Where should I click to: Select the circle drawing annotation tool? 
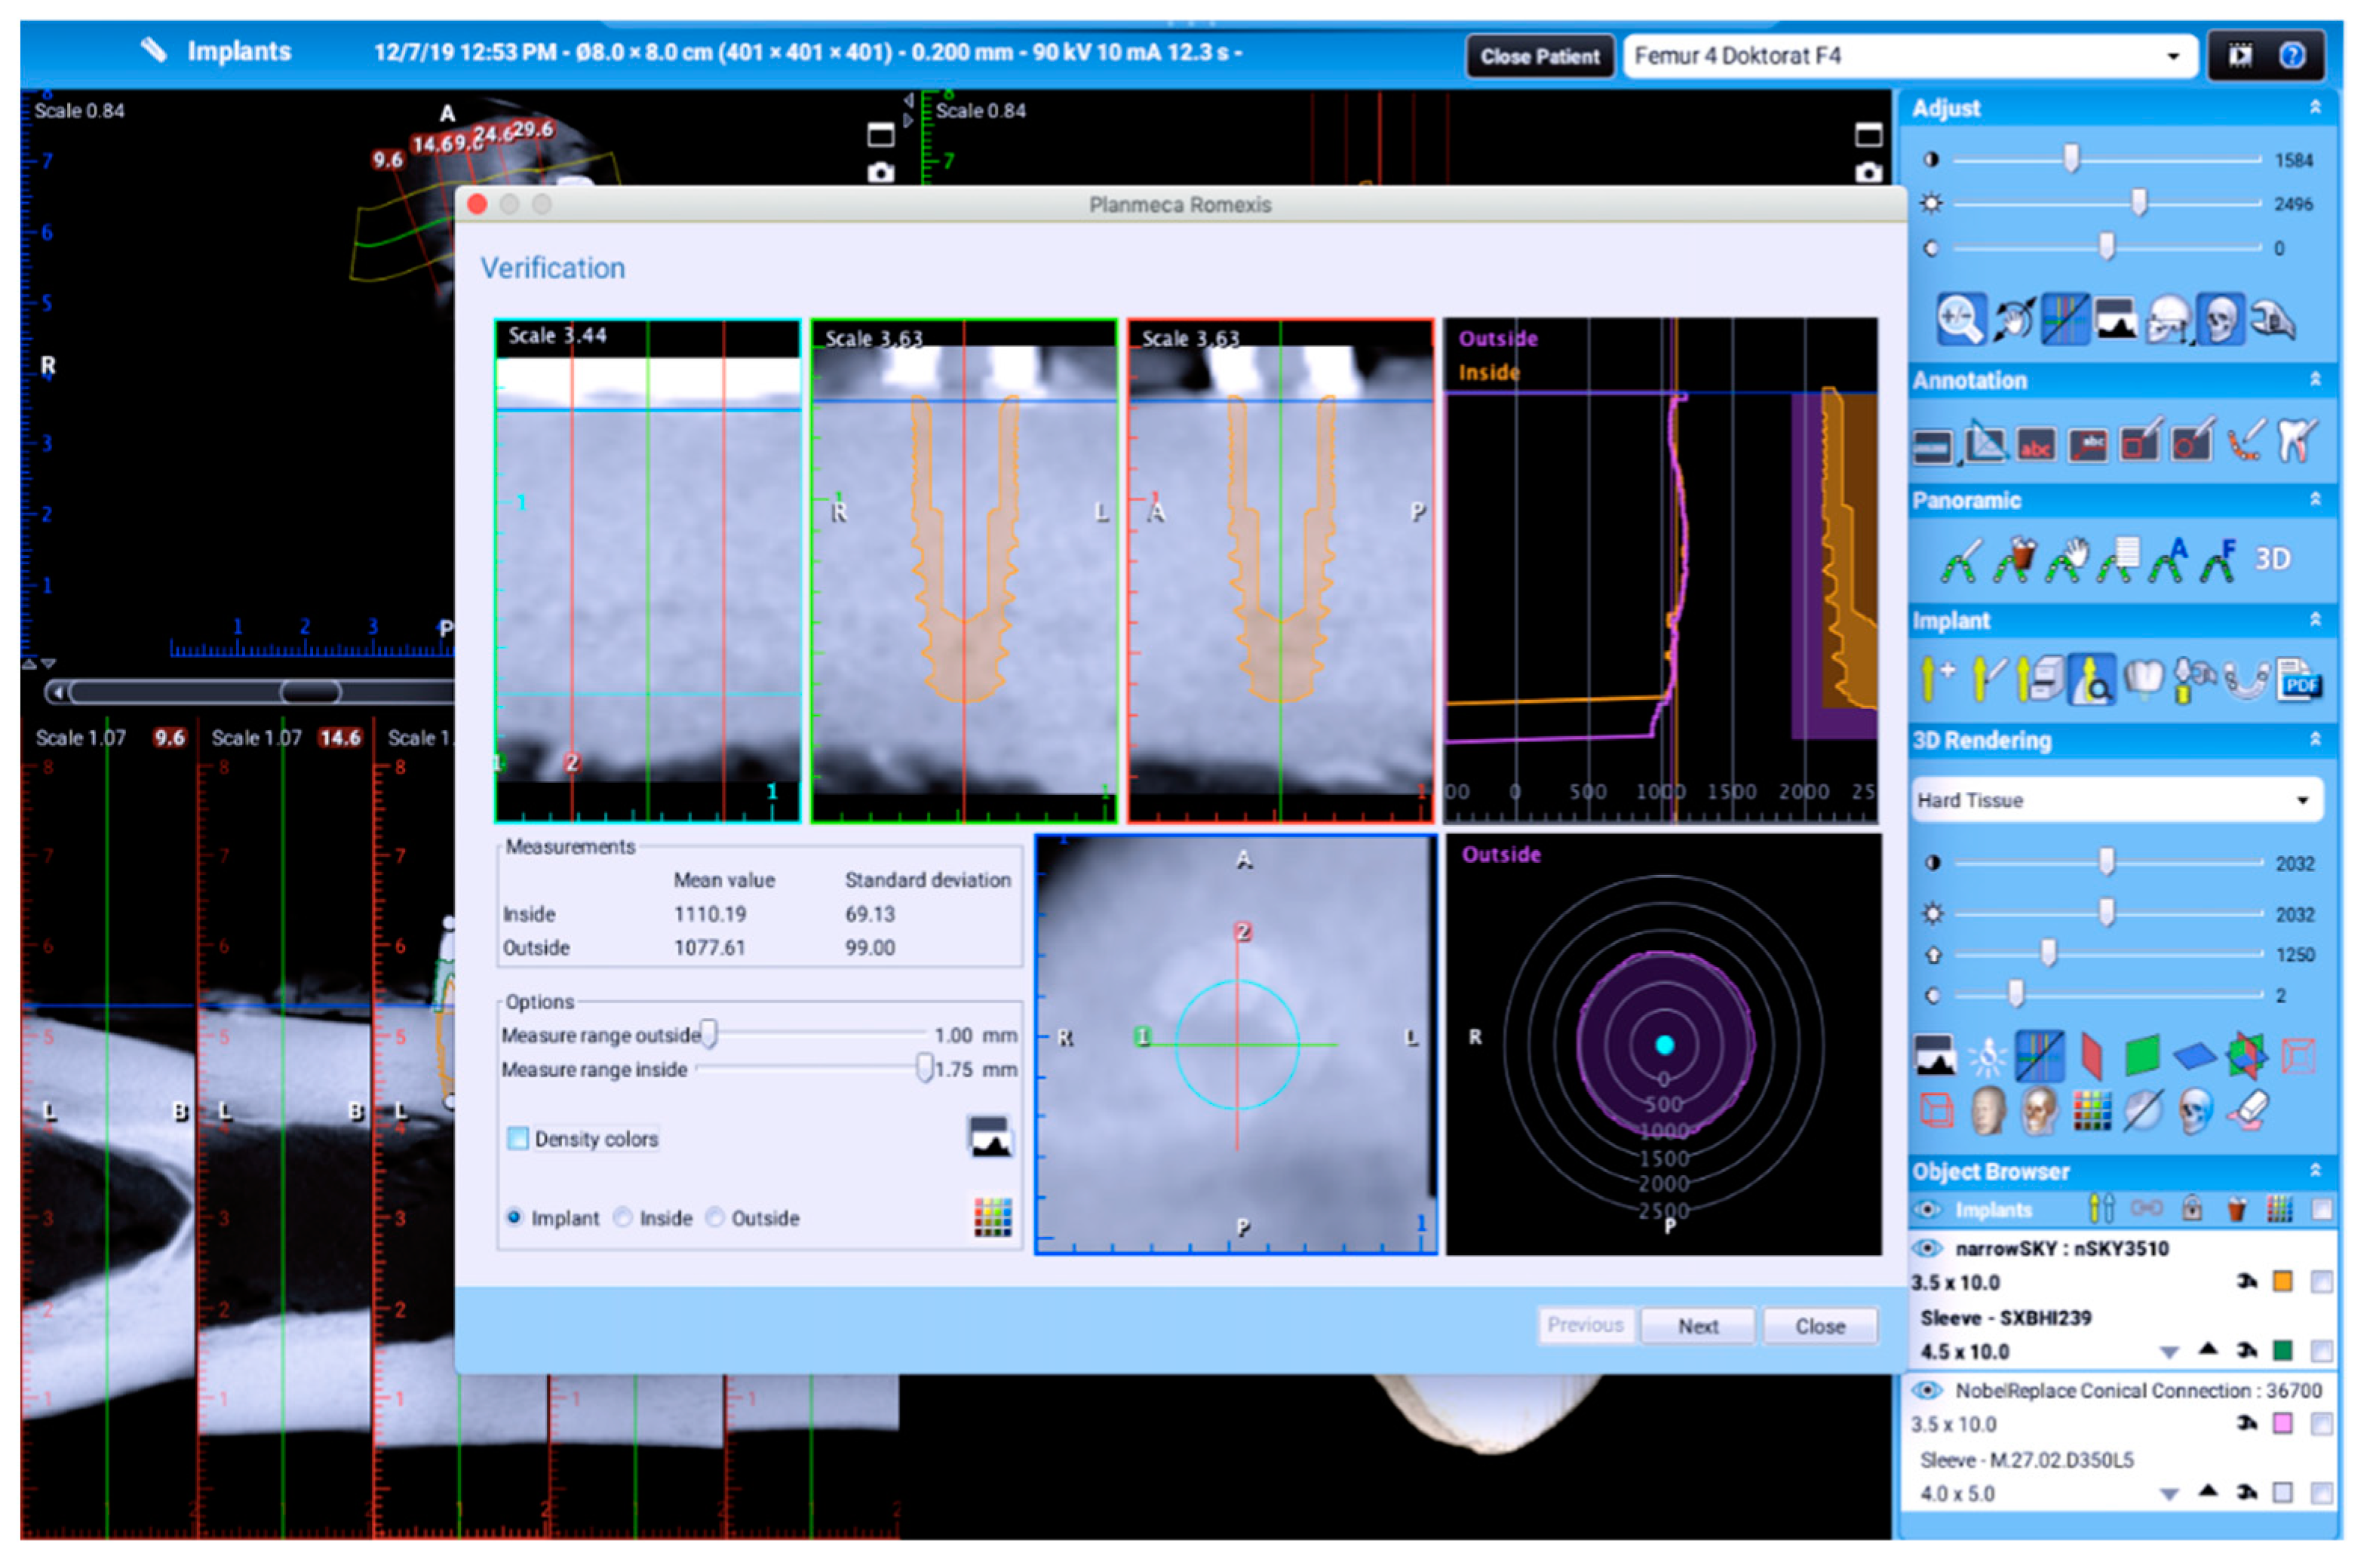pyautogui.click(x=2192, y=441)
